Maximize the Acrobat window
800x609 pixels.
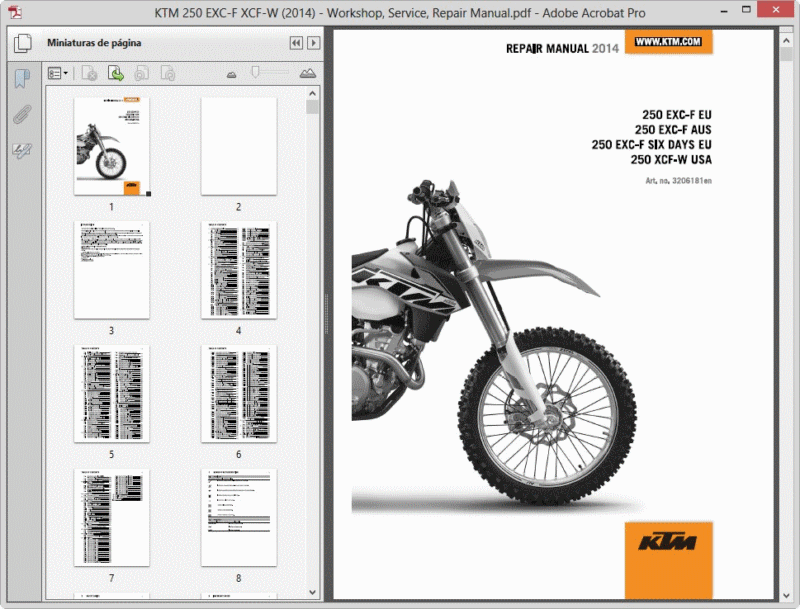point(746,10)
